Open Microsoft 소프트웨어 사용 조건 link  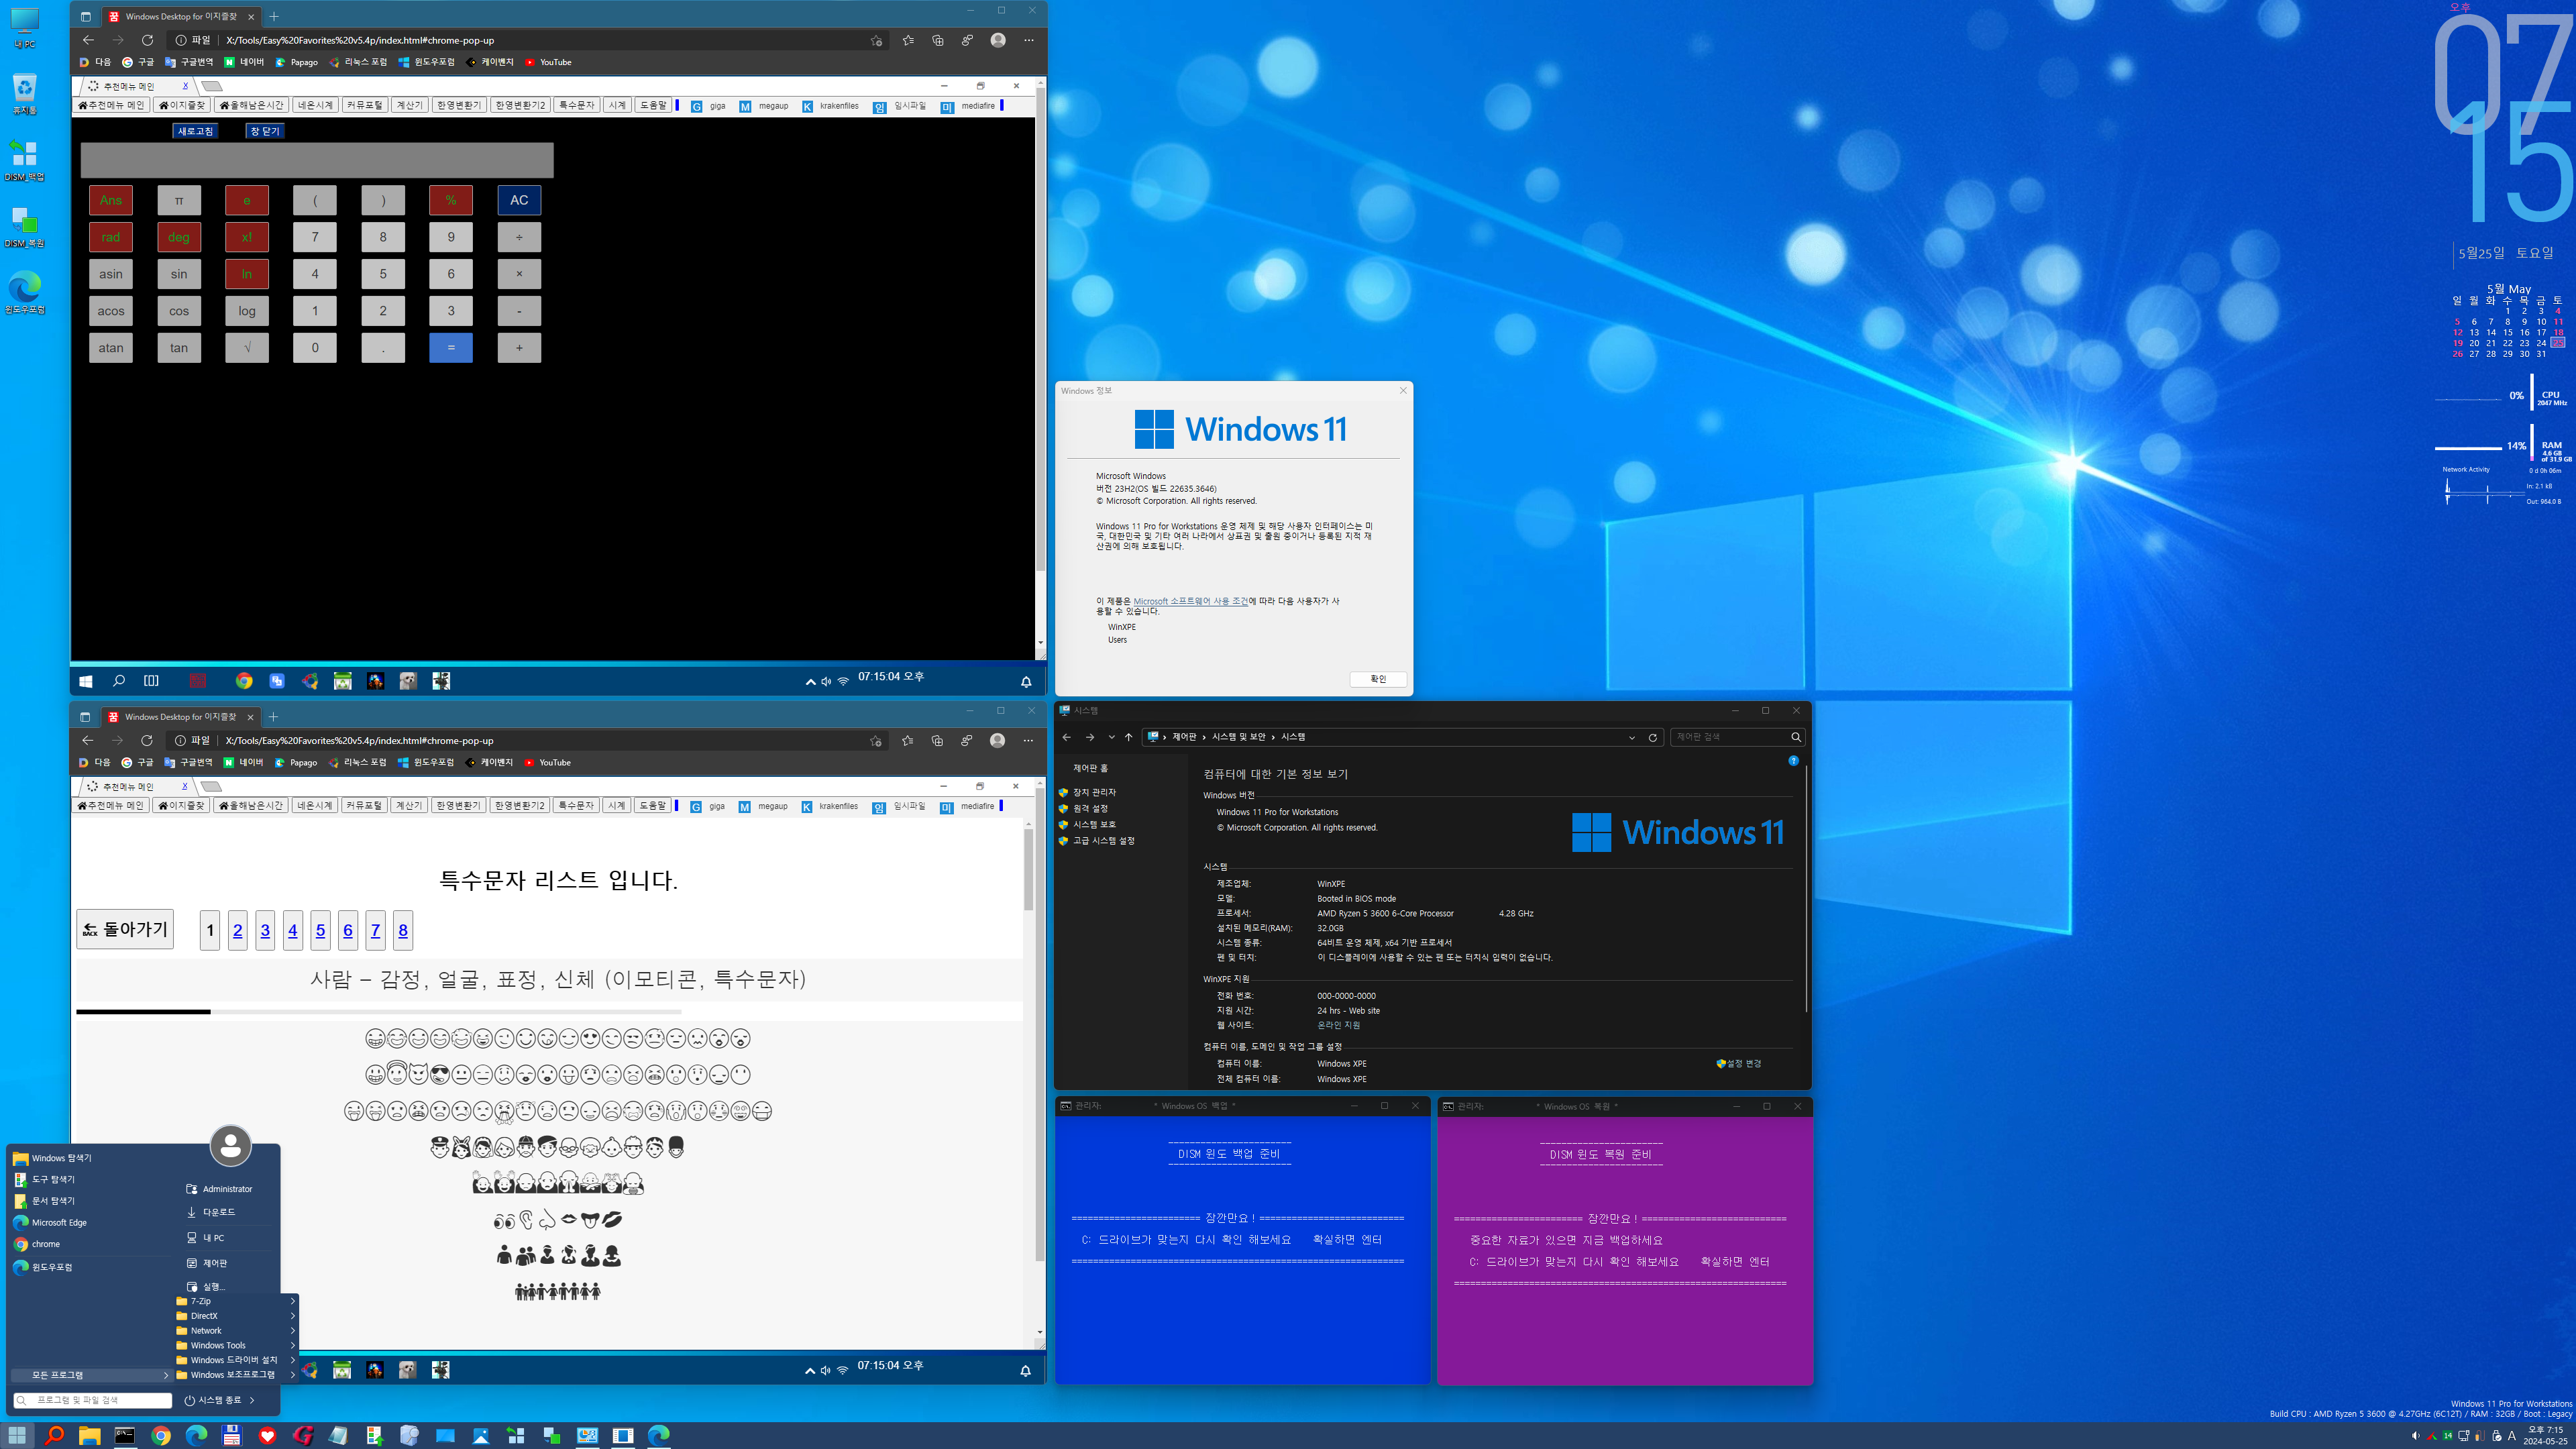click(1190, 601)
